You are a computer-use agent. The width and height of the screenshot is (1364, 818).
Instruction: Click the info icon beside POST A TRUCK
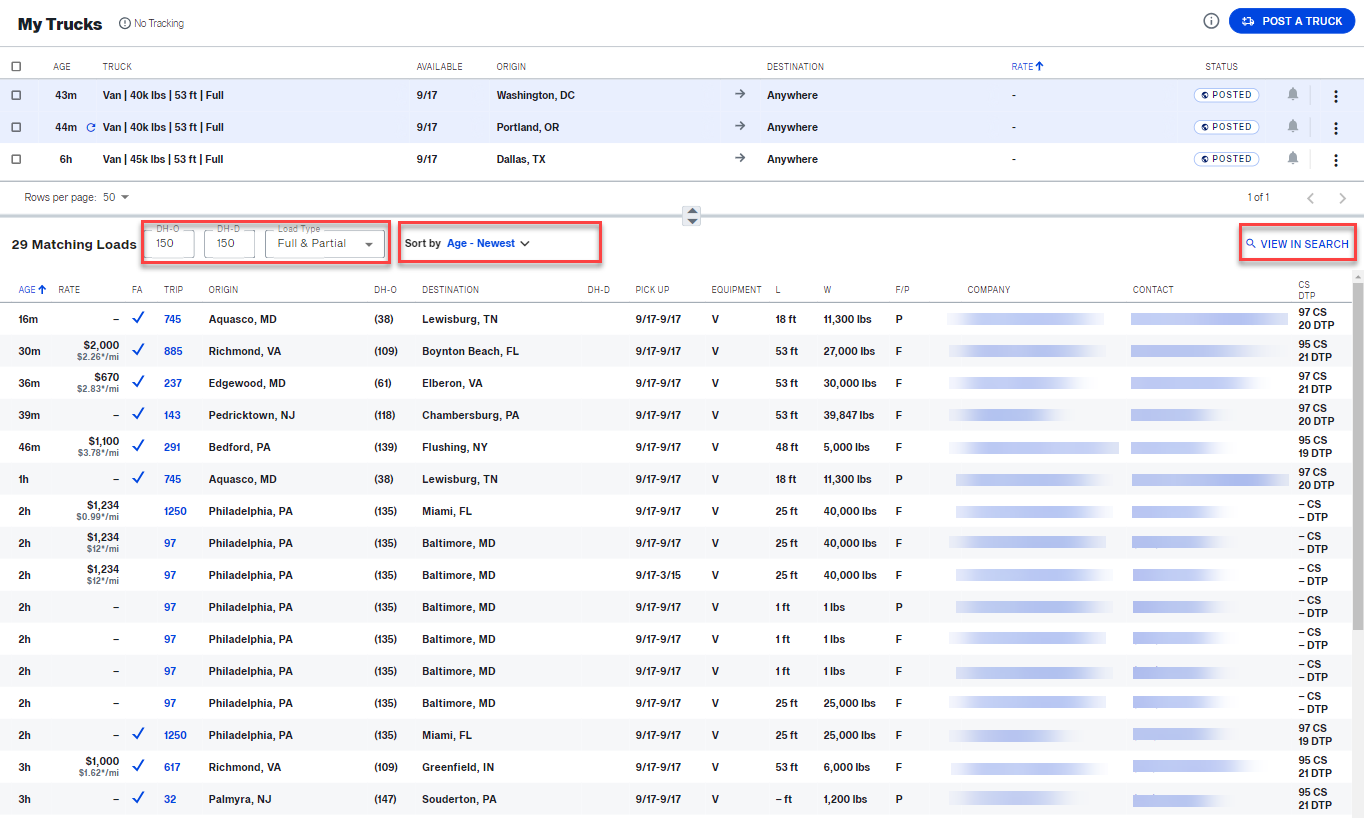point(1210,20)
